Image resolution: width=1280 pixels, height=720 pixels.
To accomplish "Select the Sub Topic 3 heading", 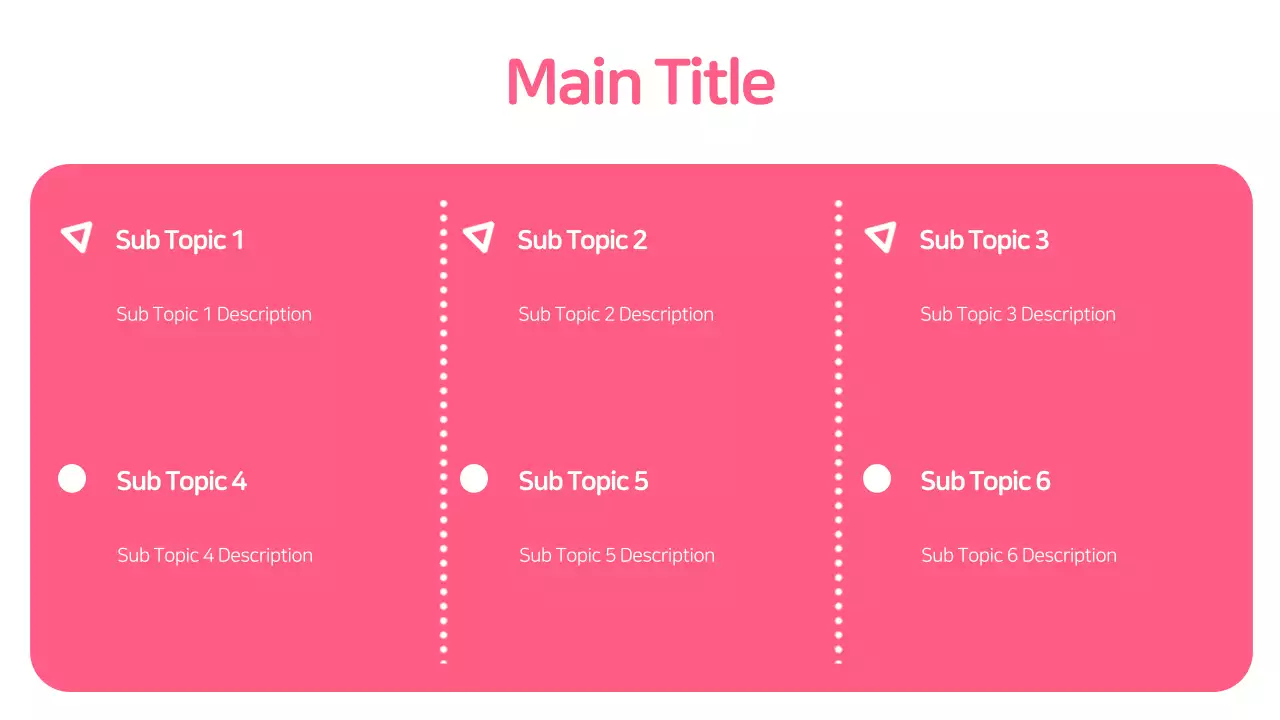I will 984,240.
